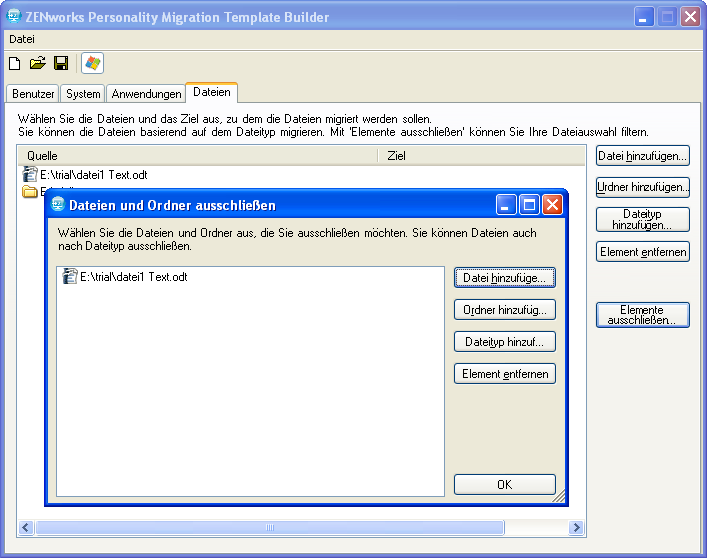707x558 pixels.
Task: Select datei1 Text.odt in exclude dialog list
Action: tap(133, 277)
